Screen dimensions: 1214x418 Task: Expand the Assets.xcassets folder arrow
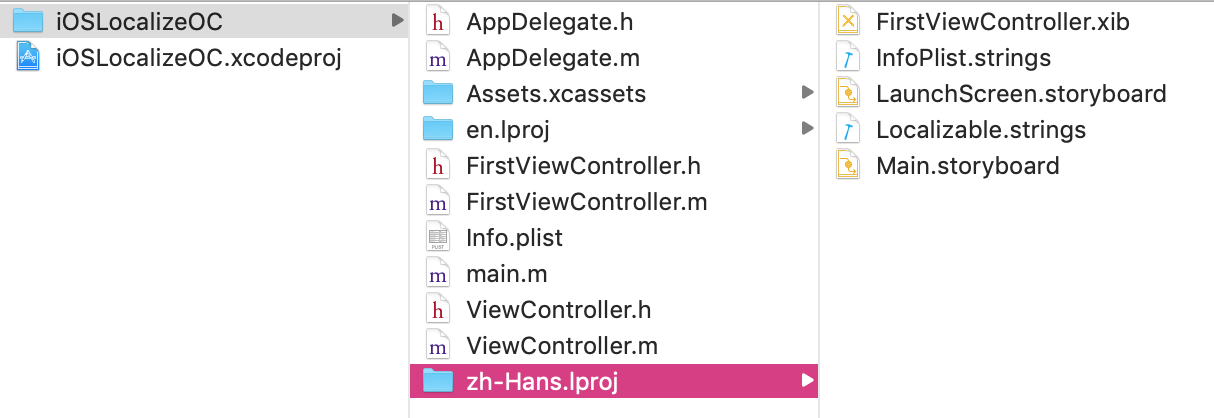[807, 93]
